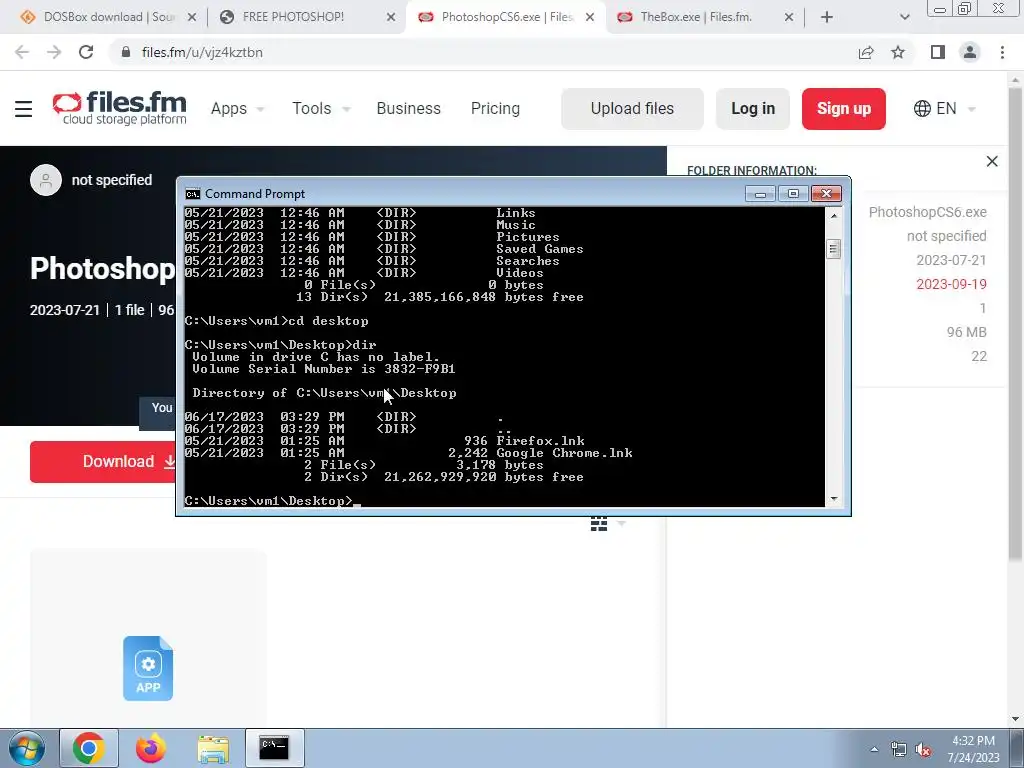Click the APP file thumbnail
The height and width of the screenshot is (768, 1024).
pyautogui.click(x=148, y=668)
